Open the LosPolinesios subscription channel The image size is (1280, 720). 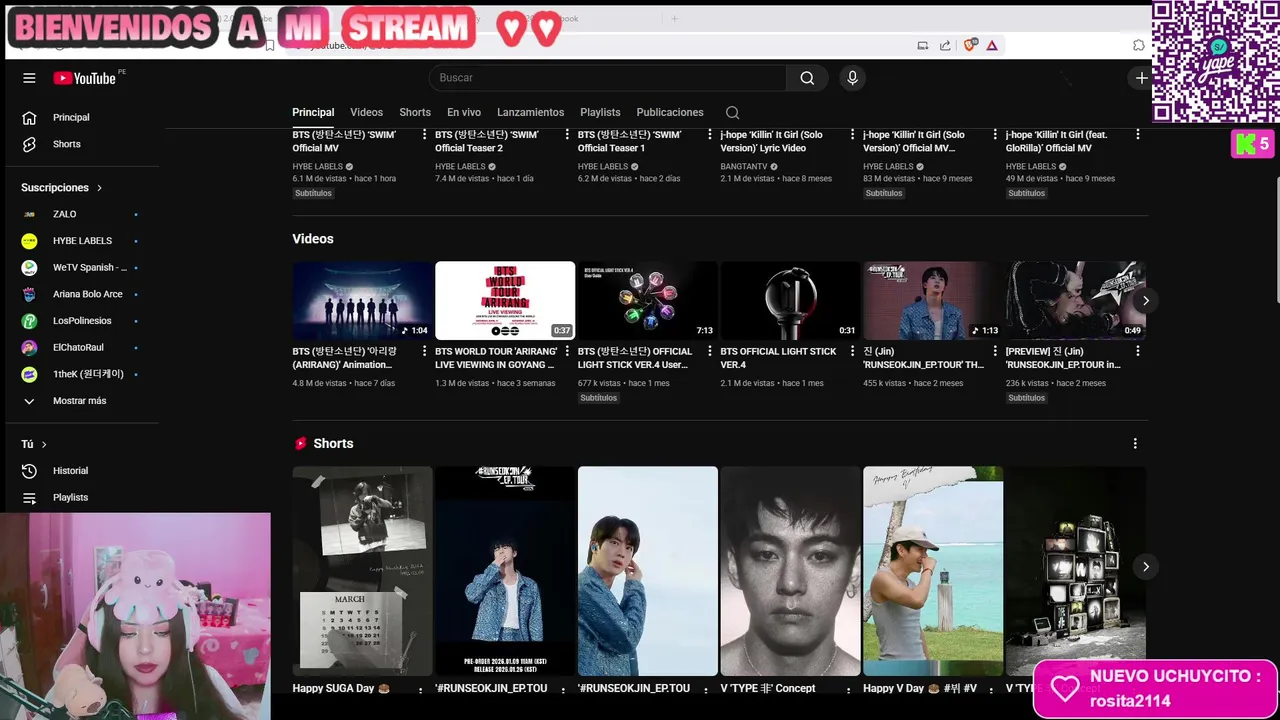80,321
